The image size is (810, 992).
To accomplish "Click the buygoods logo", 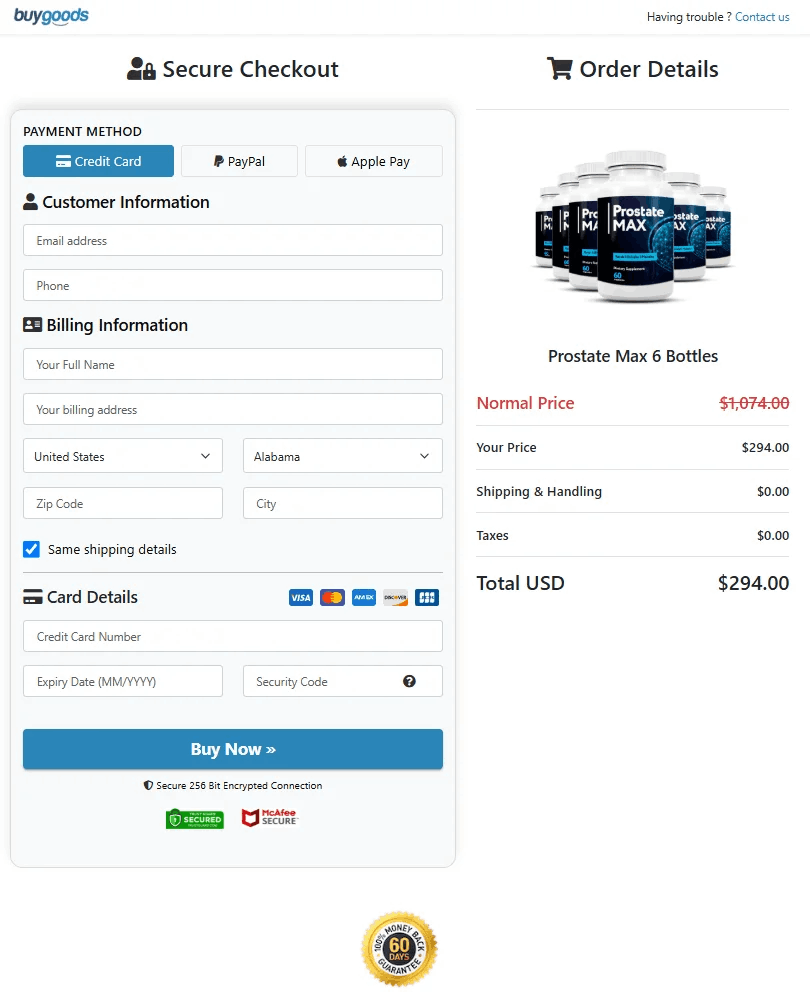I will pyautogui.click(x=51, y=16).
